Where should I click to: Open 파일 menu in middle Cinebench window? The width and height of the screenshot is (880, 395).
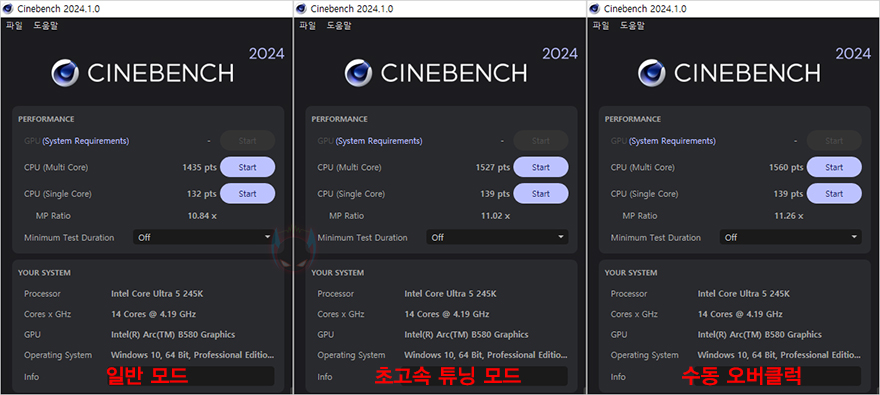(x=308, y=25)
